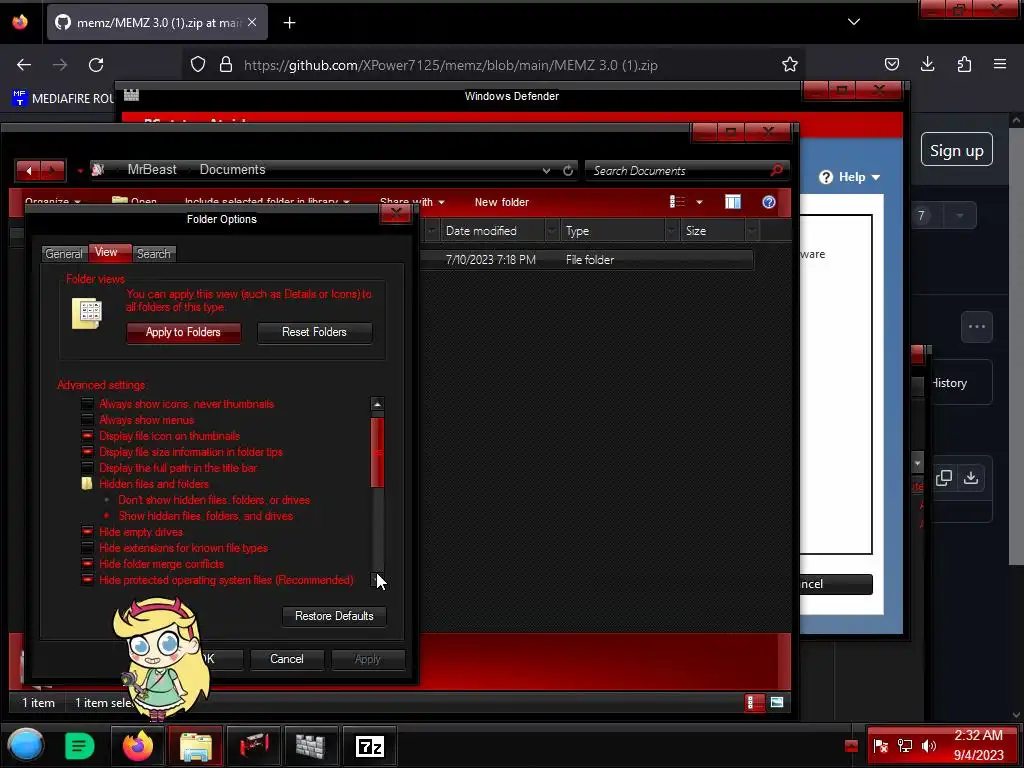The width and height of the screenshot is (1024, 768).
Task: Toggle Always show menus checkbox
Action: (x=87, y=420)
